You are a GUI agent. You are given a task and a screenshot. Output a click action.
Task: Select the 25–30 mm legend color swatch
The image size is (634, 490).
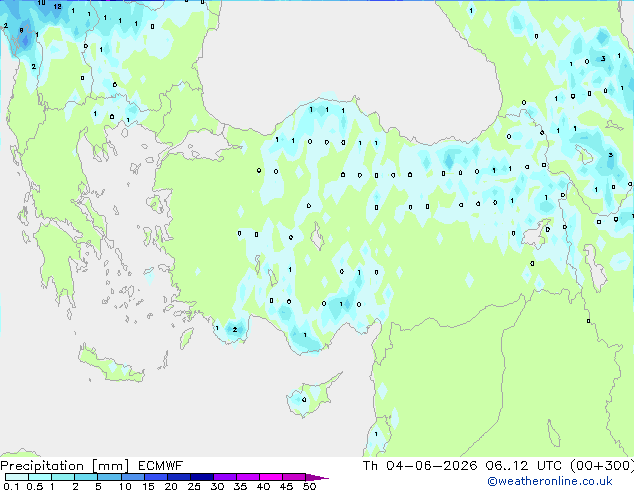202,477
